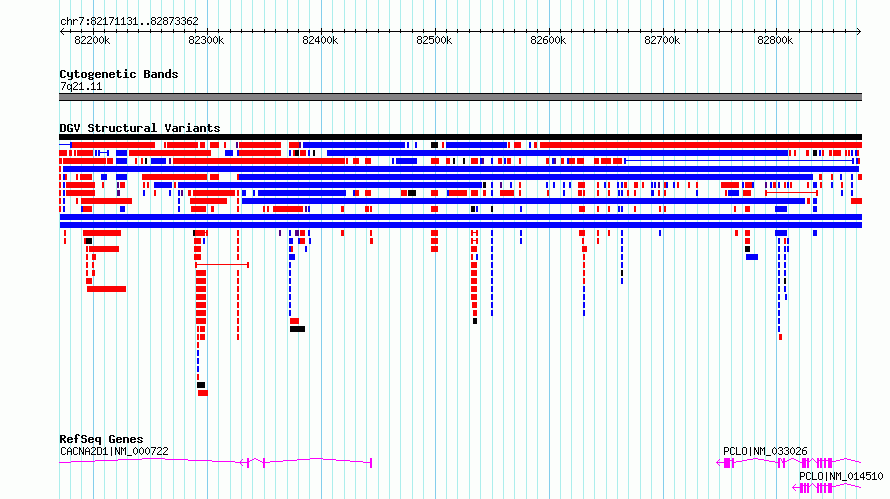Select black box near bottom of tallest column

(x=201, y=385)
